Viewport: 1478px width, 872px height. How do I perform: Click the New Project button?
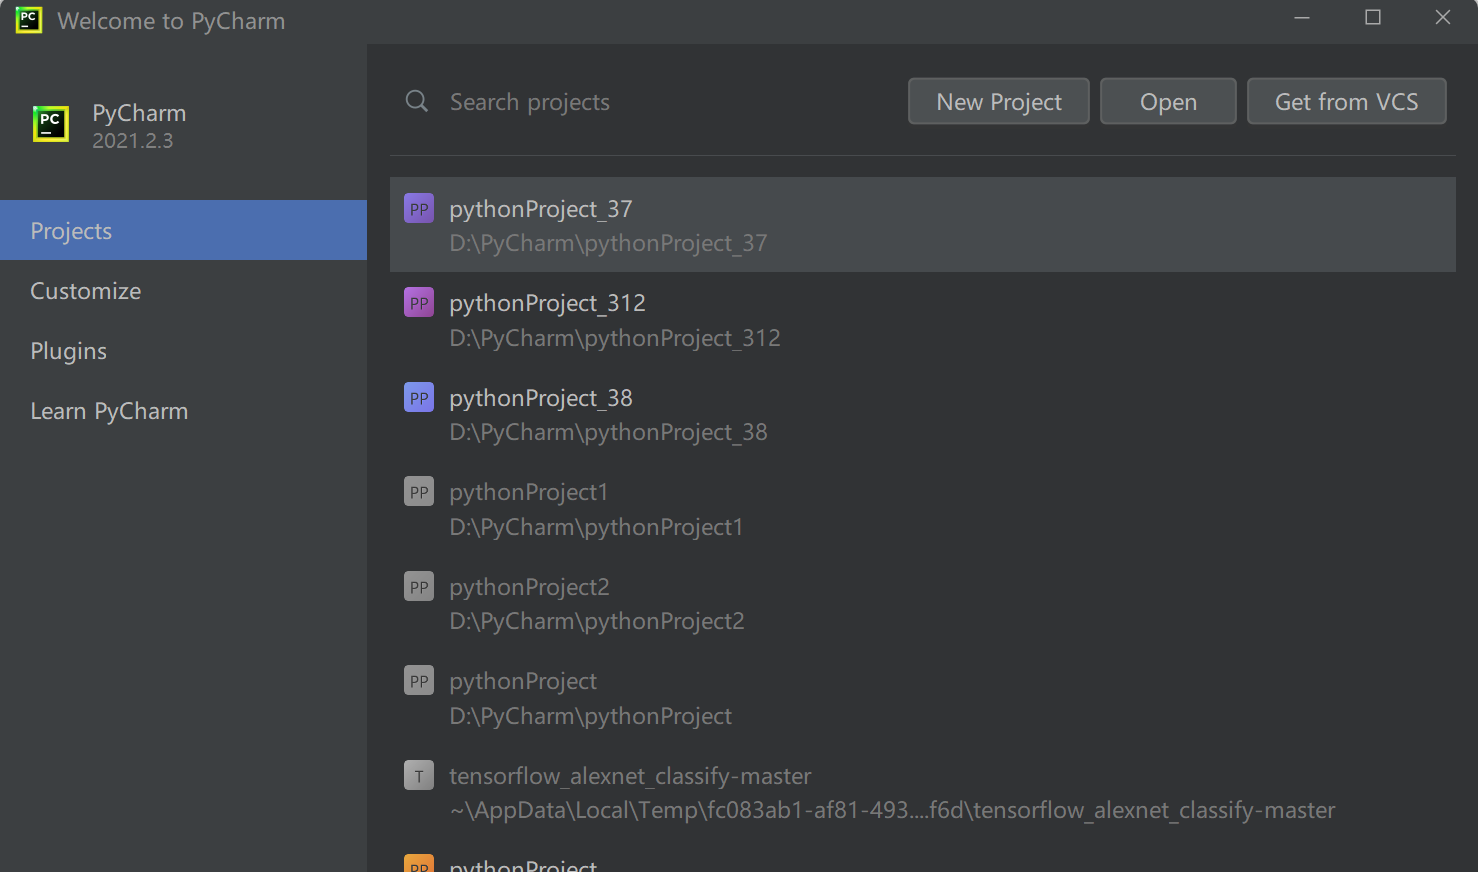coord(999,101)
